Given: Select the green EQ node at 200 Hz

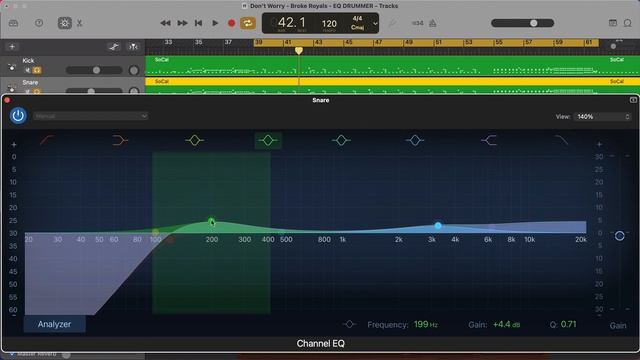Looking at the screenshot, I should 211,221.
